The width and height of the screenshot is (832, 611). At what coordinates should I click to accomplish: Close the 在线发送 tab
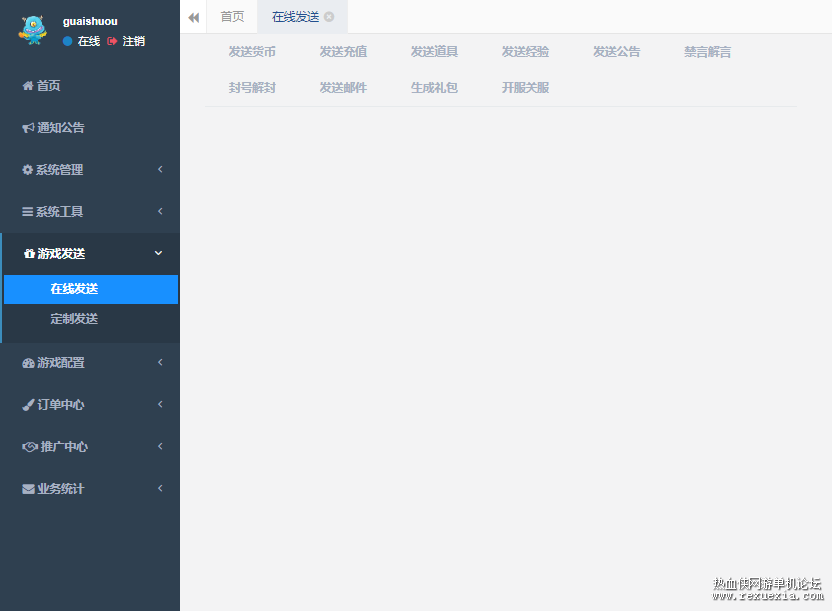(329, 17)
